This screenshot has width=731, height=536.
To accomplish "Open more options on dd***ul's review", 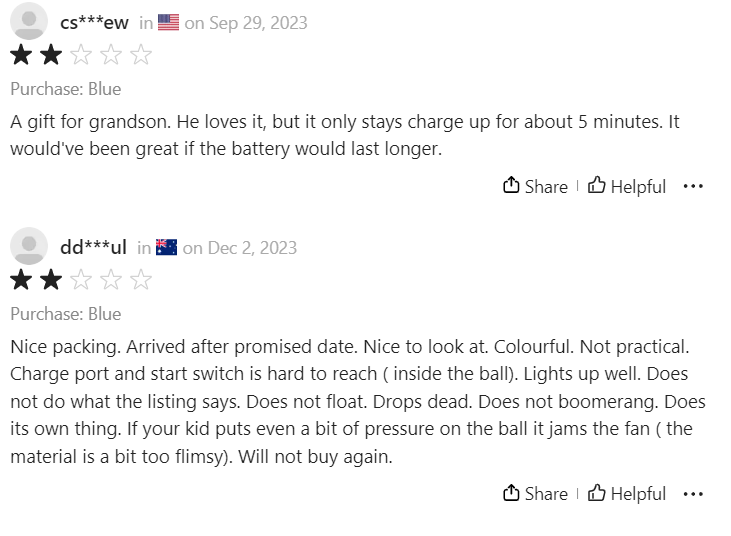I will pos(693,493).
